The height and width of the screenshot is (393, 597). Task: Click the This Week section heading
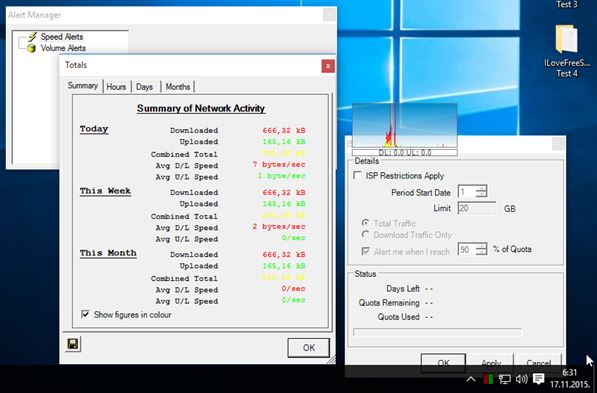105,191
